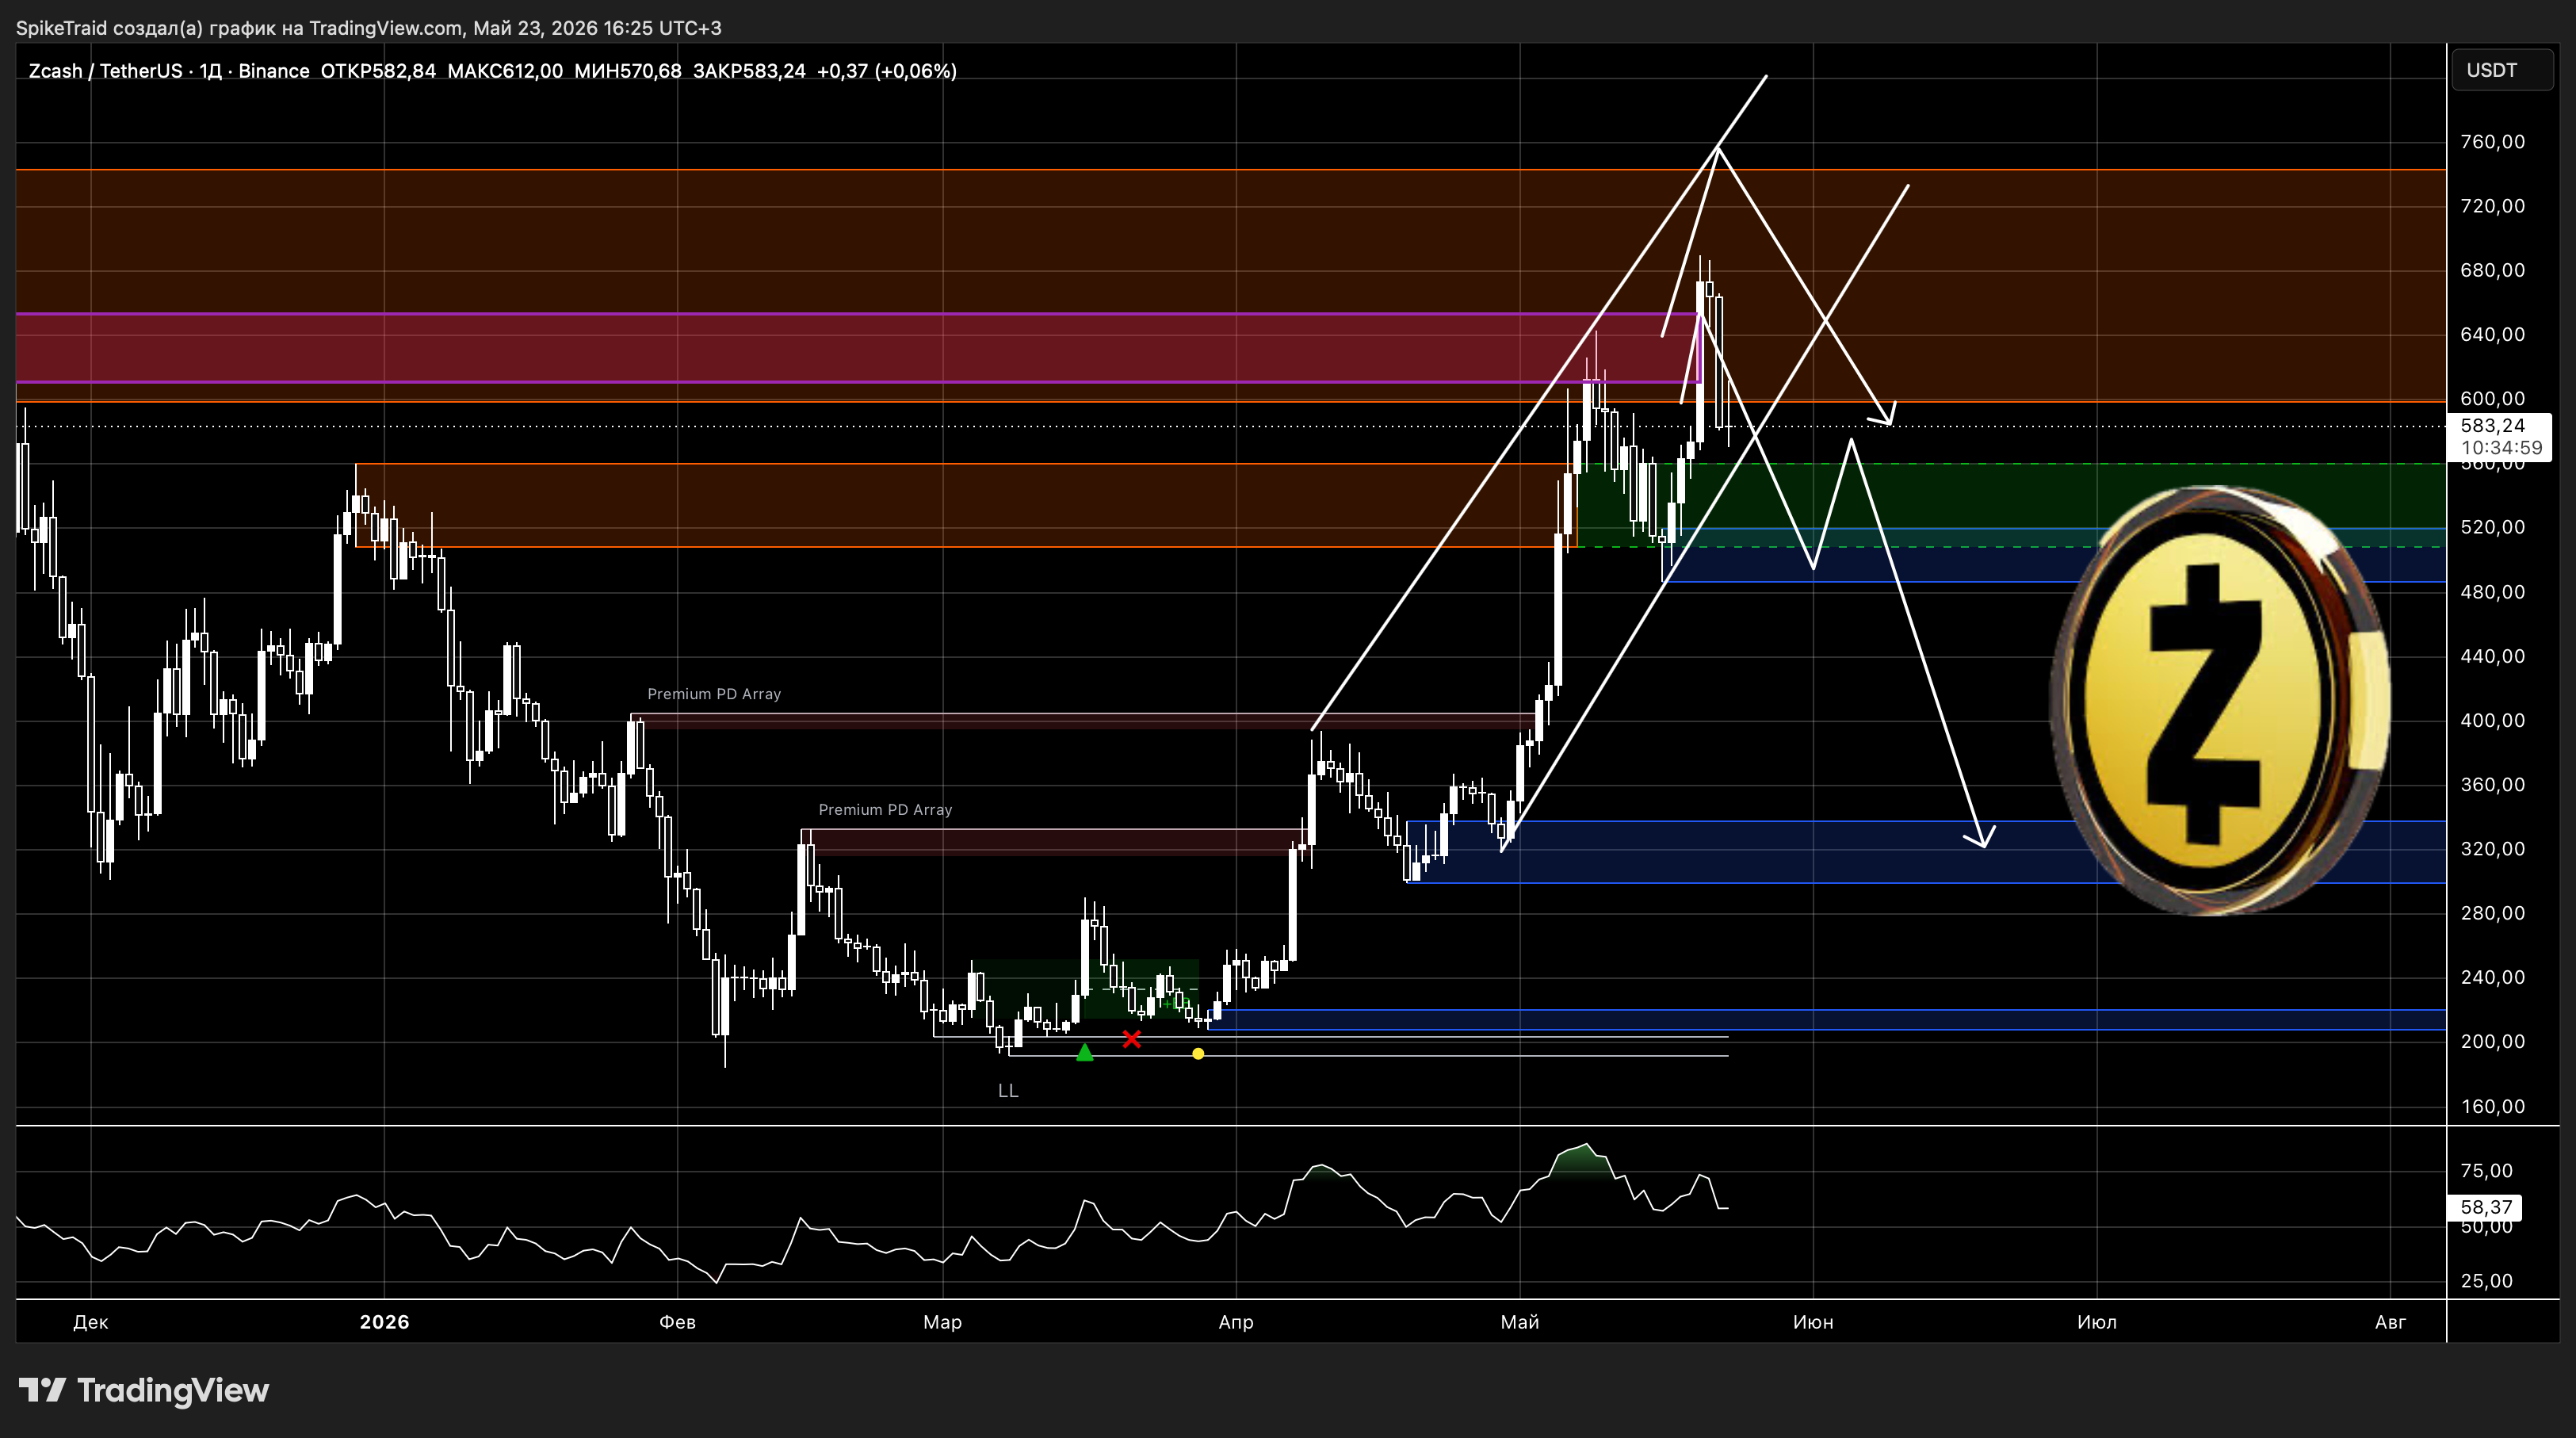
Task: Click the 75,00 RSI axis label
Action: [x=2486, y=1171]
